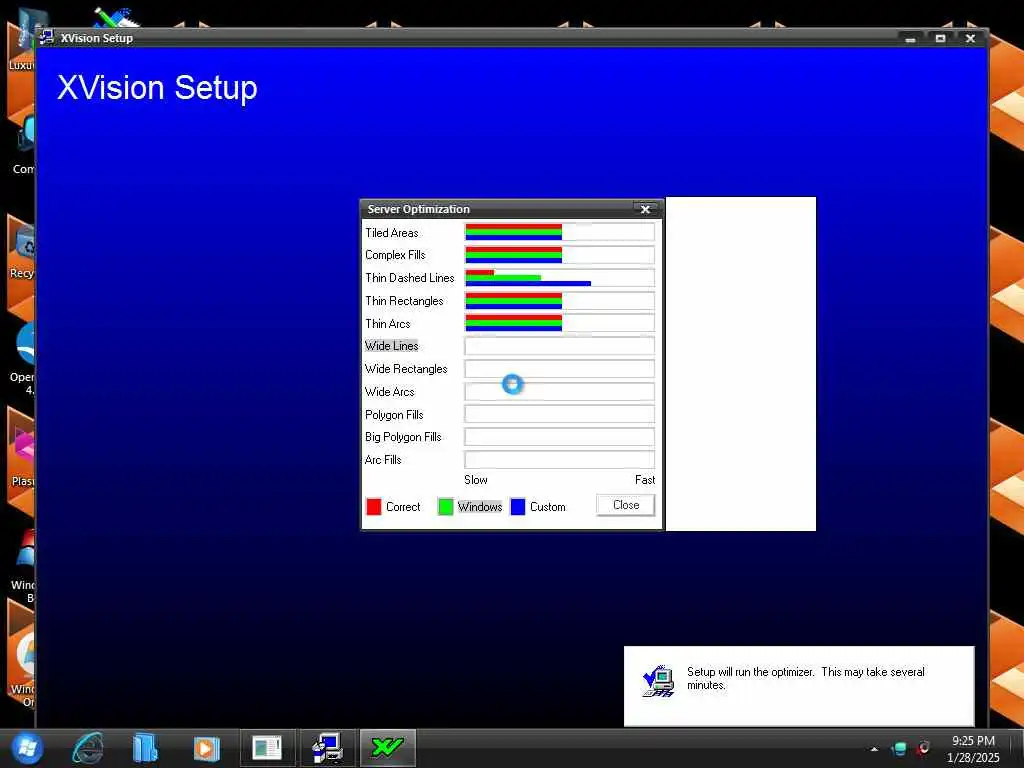Image resolution: width=1024 pixels, height=768 pixels.
Task: Click the Windows legend label
Action: 479,507
